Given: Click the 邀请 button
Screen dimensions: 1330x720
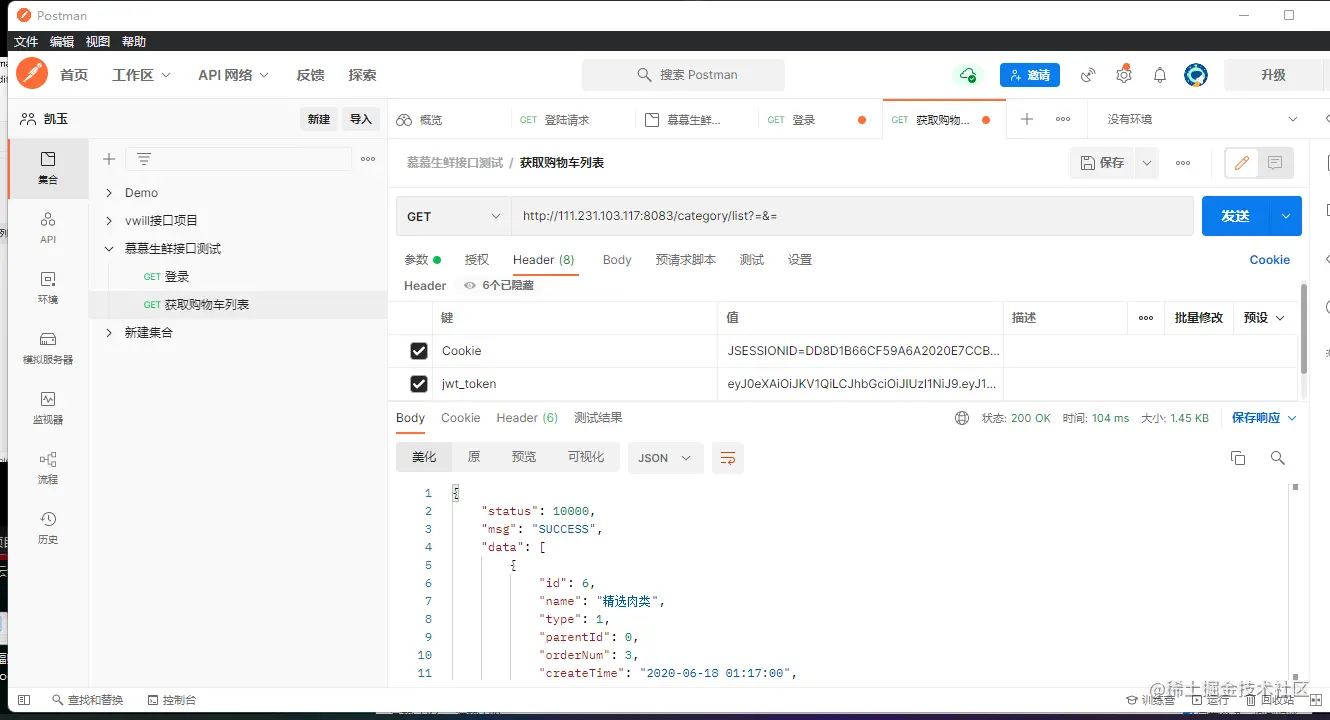Looking at the screenshot, I should 1030,75.
